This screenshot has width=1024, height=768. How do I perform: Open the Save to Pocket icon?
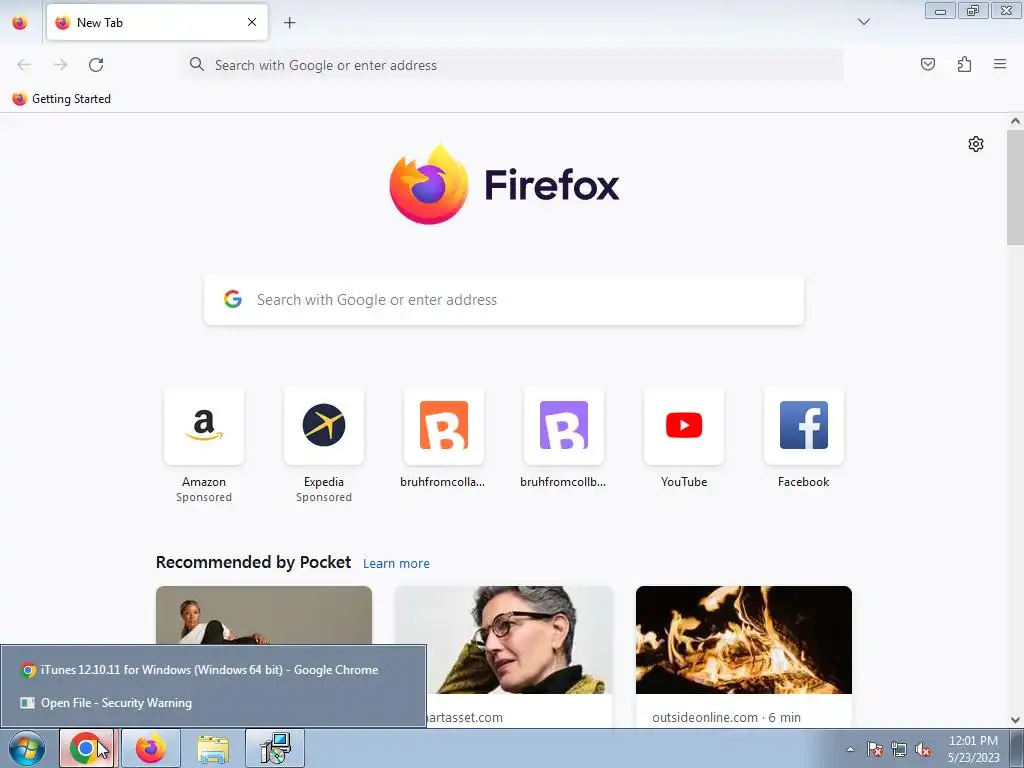coord(928,64)
